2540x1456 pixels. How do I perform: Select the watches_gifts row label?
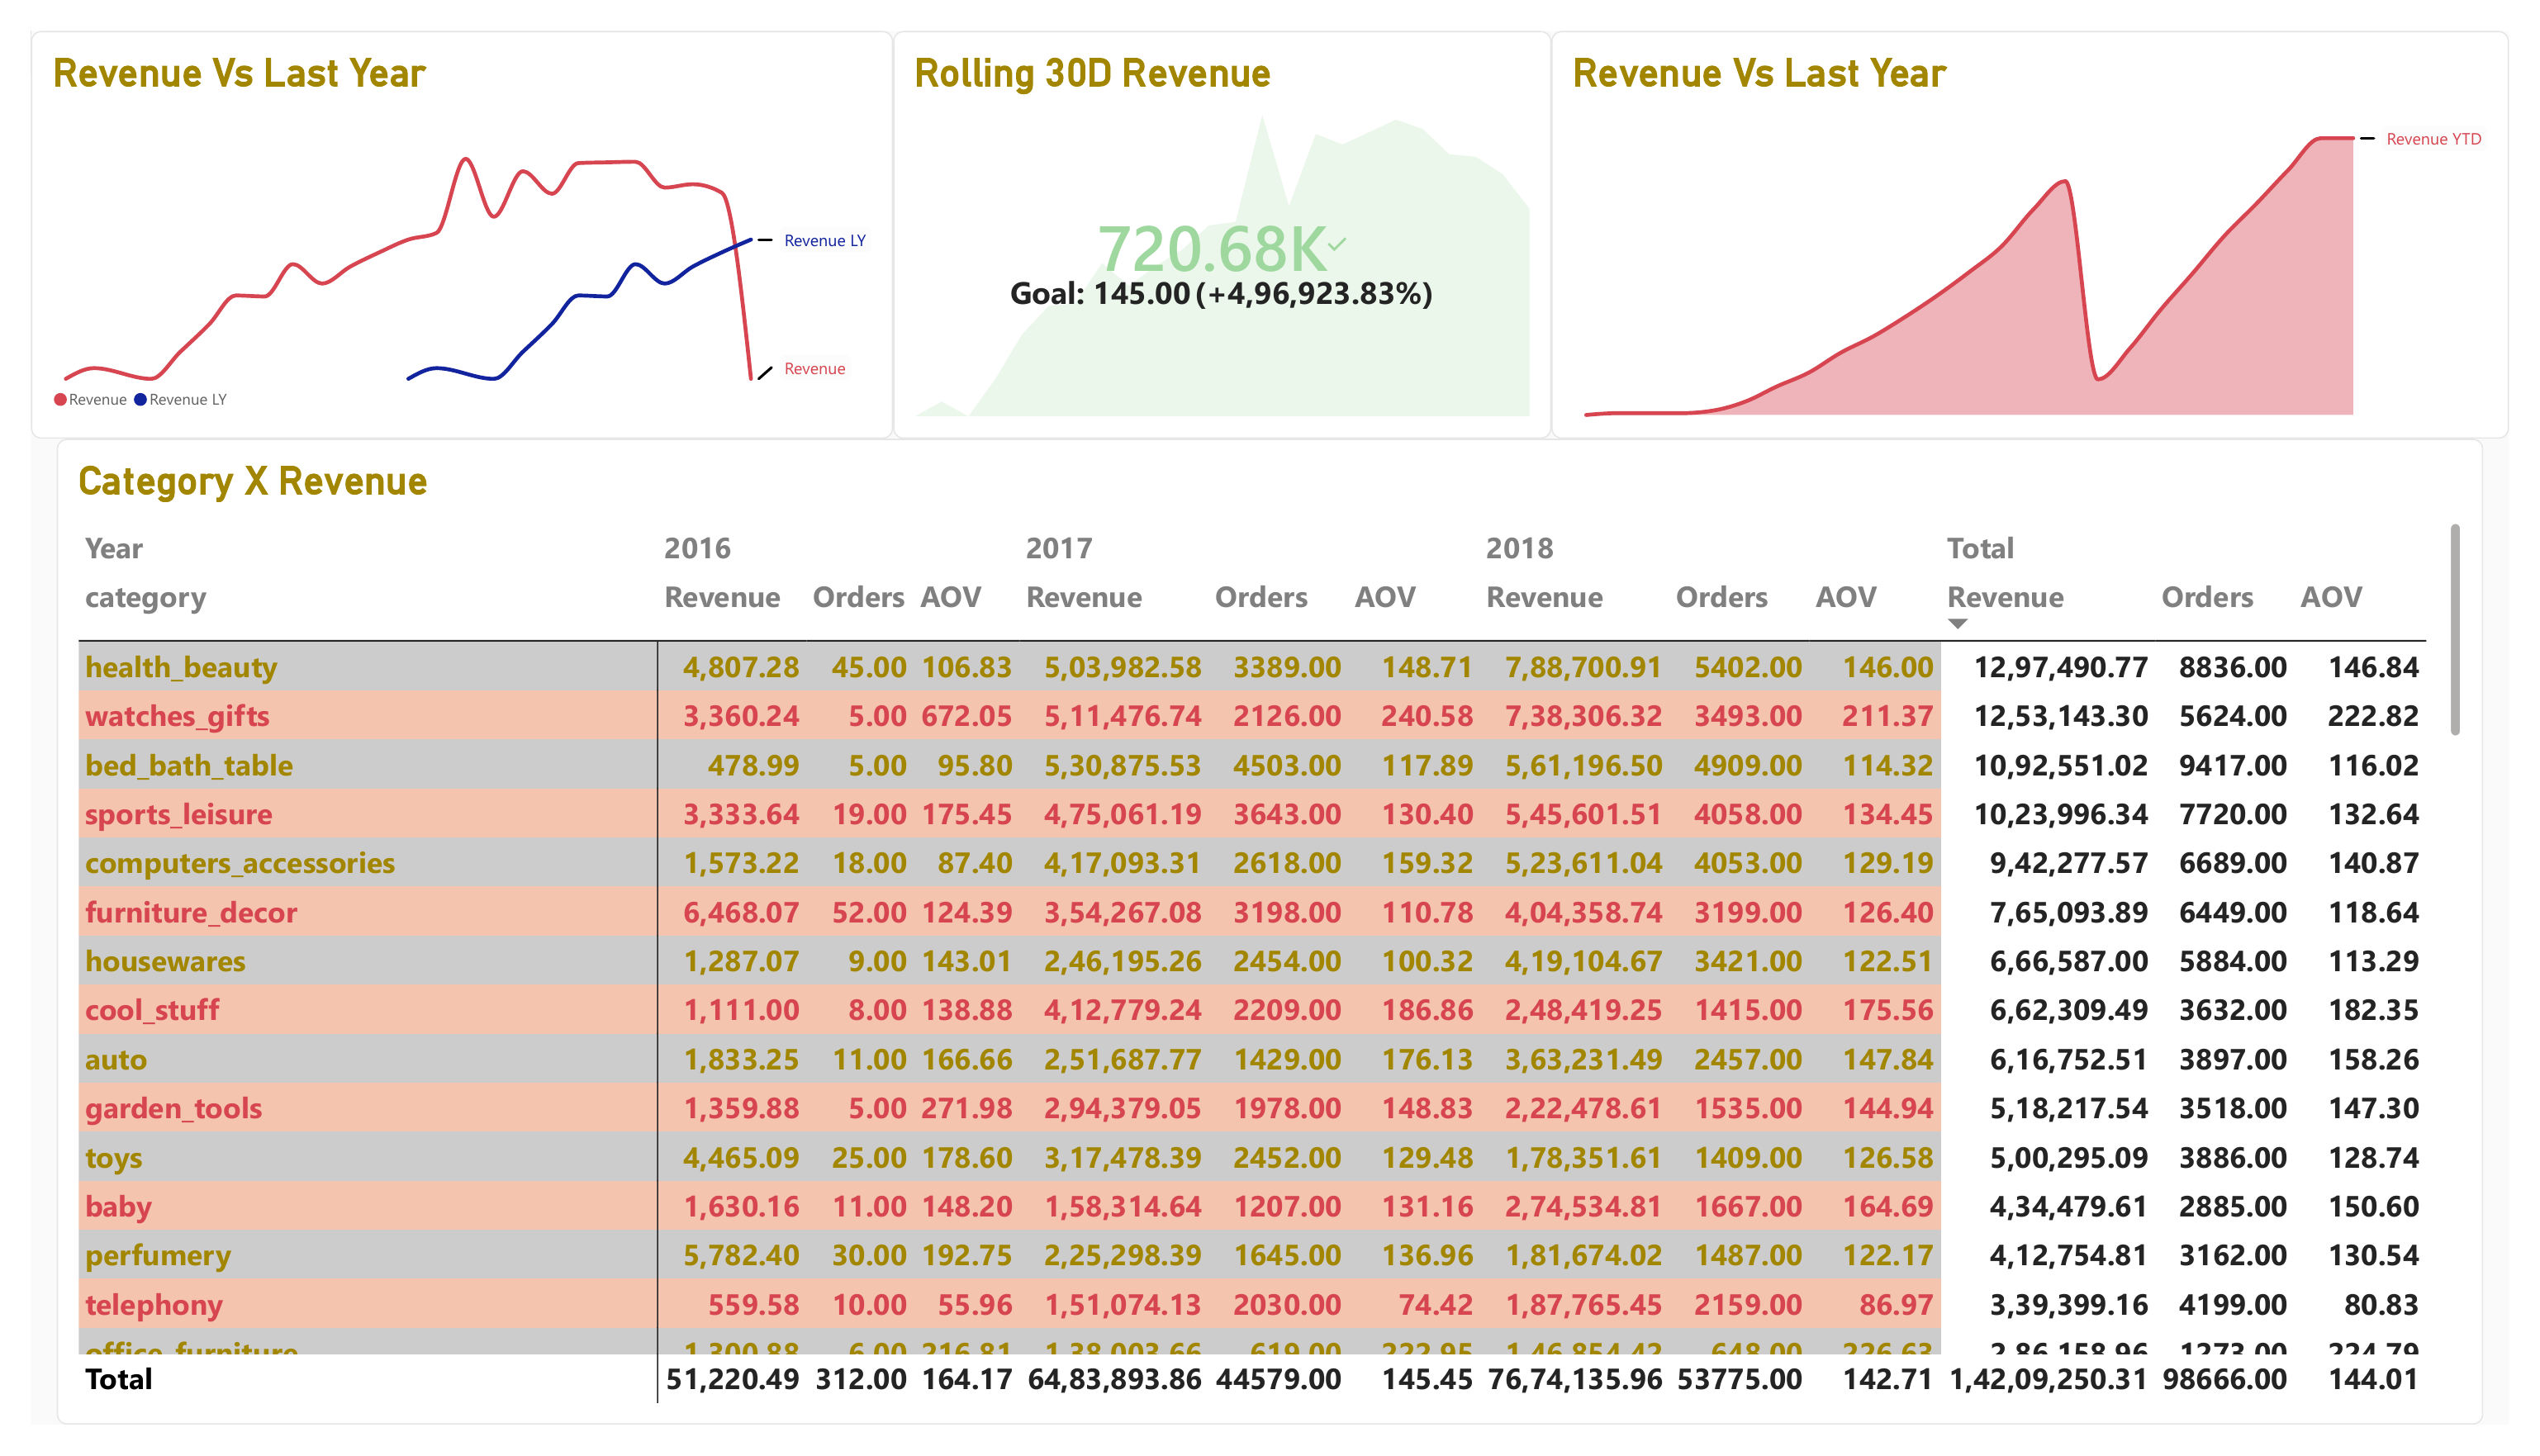(177, 716)
